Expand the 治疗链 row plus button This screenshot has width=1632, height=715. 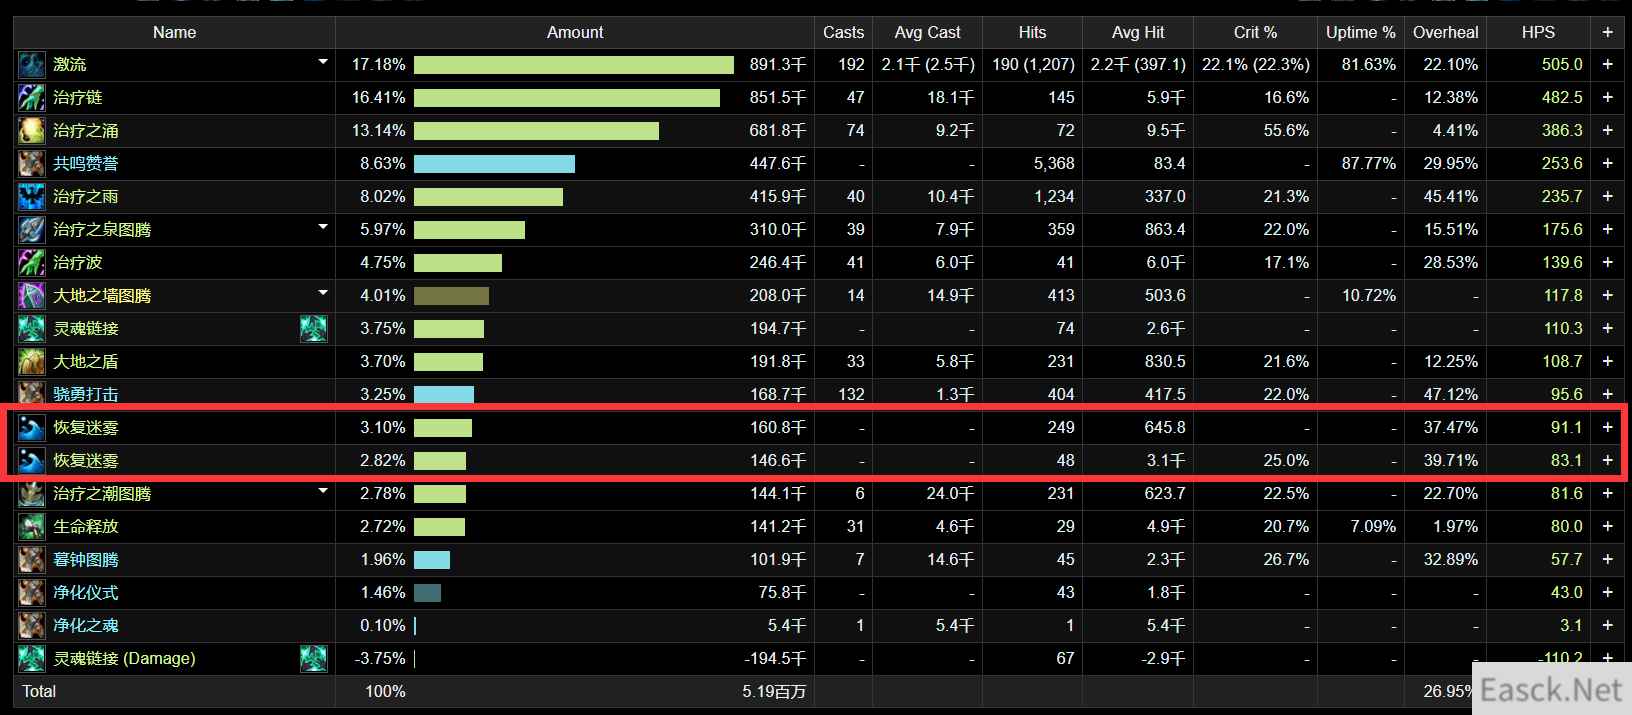click(x=1607, y=97)
